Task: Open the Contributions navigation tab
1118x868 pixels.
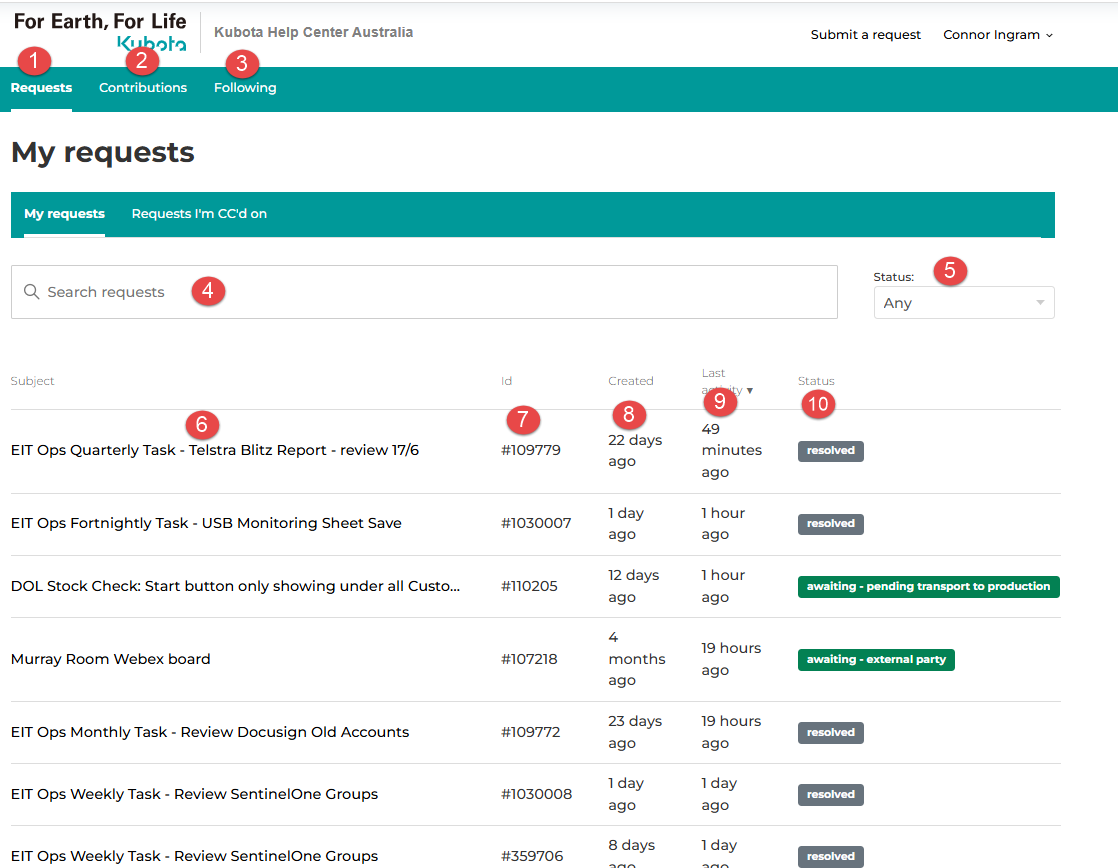Action: pos(142,87)
